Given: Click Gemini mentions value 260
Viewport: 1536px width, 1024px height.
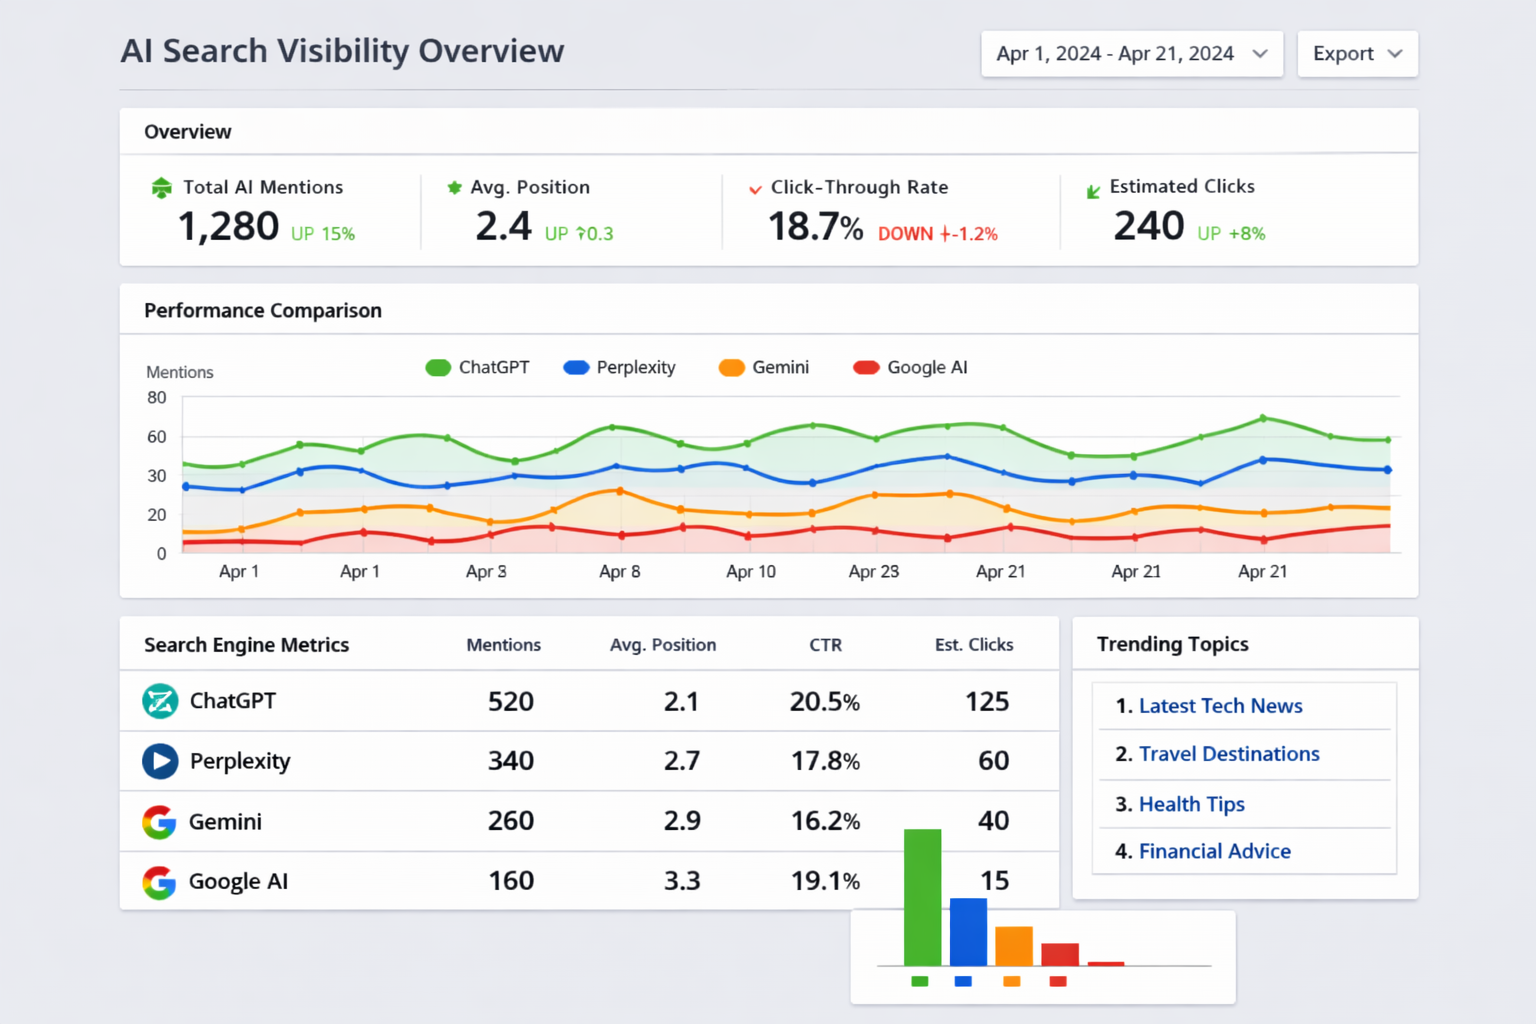Looking at the screenshot, I should [510, 821].
